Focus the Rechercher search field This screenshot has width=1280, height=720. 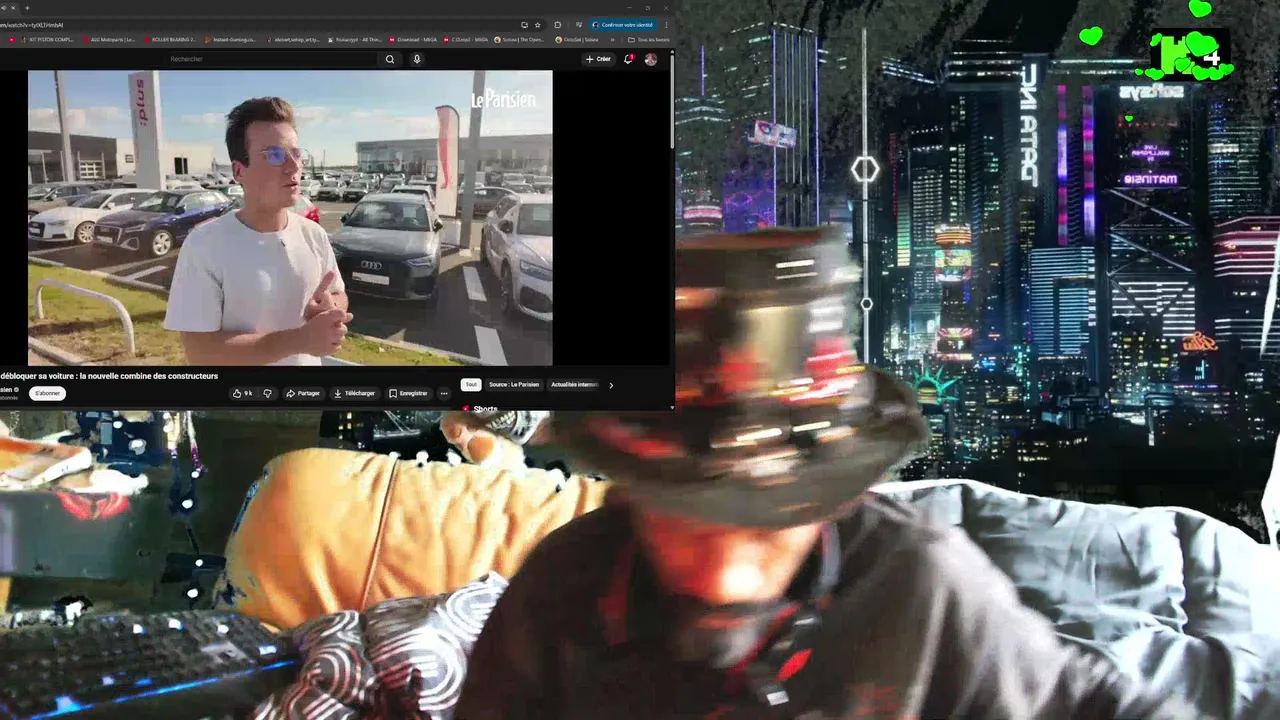pos(272,59)
